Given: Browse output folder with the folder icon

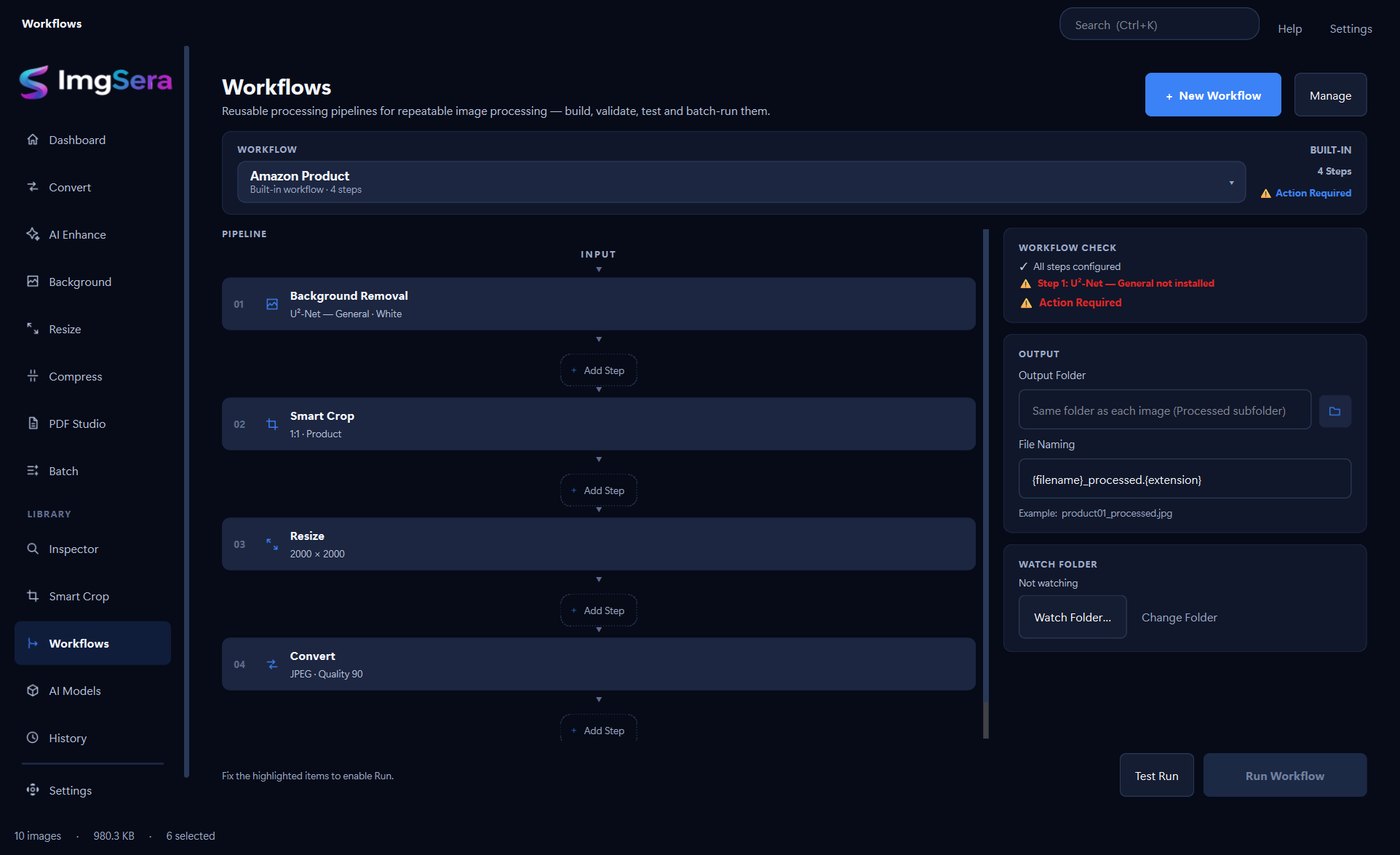Looking at the screenshot, I should point(1335,411).
